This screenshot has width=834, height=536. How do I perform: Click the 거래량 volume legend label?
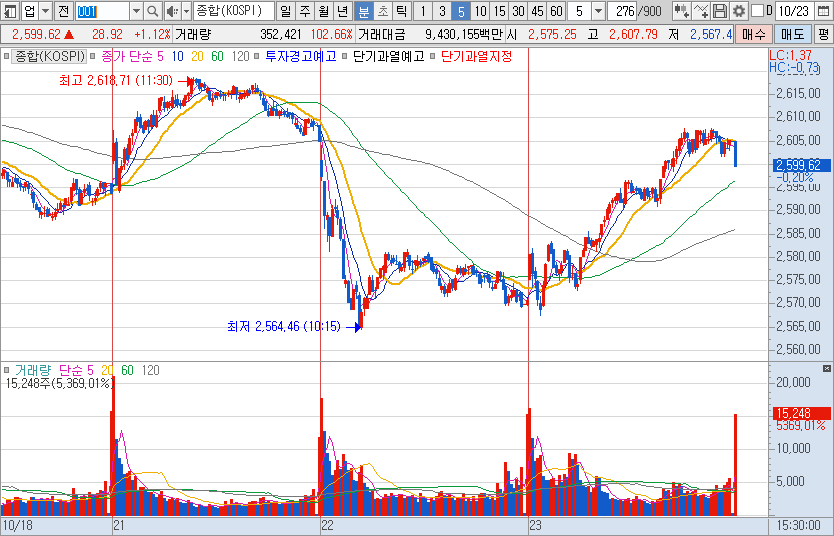point(33,370)
